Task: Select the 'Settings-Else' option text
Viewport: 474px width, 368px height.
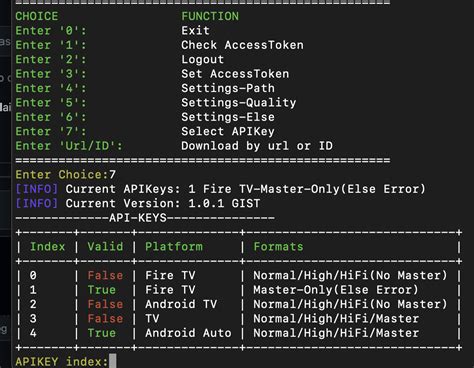Action: coord(228,117)
